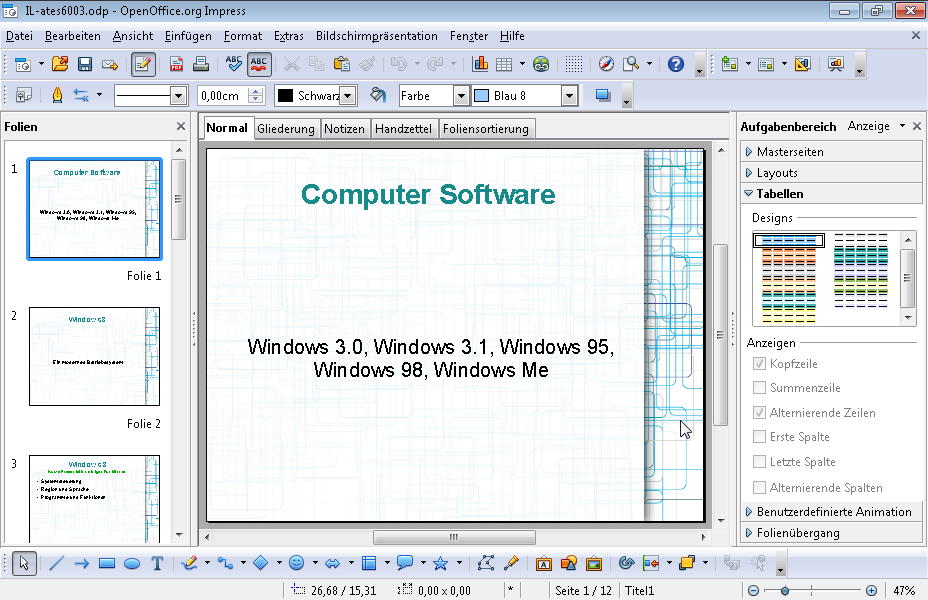
Task: Expand the Folienübergang section
Action: [832, 533]
